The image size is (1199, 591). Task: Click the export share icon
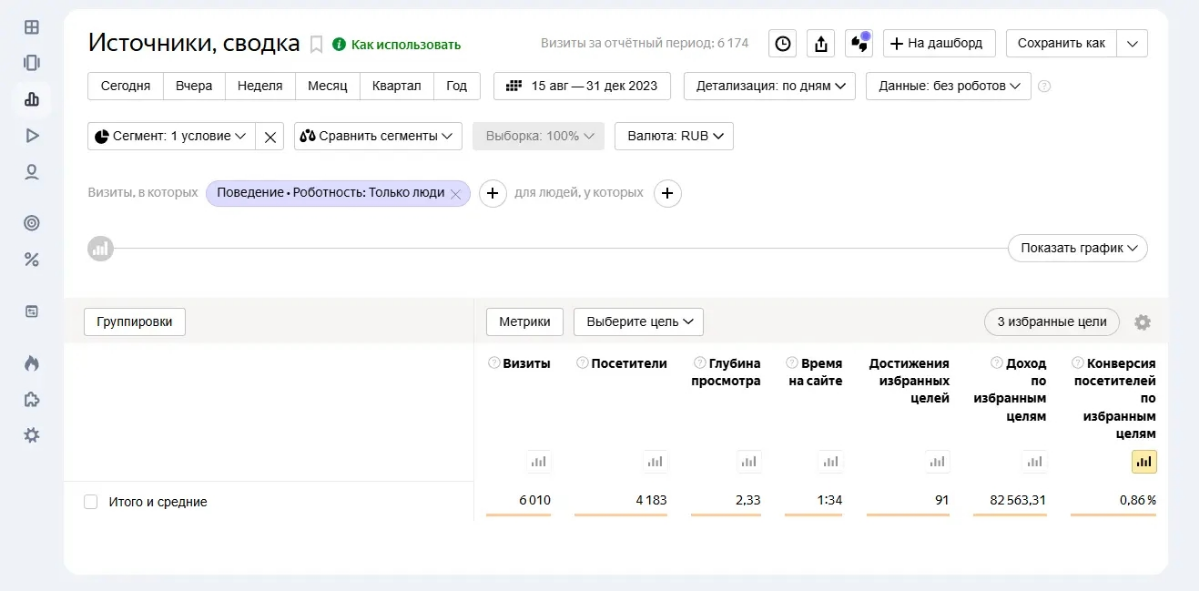(821, 44)
